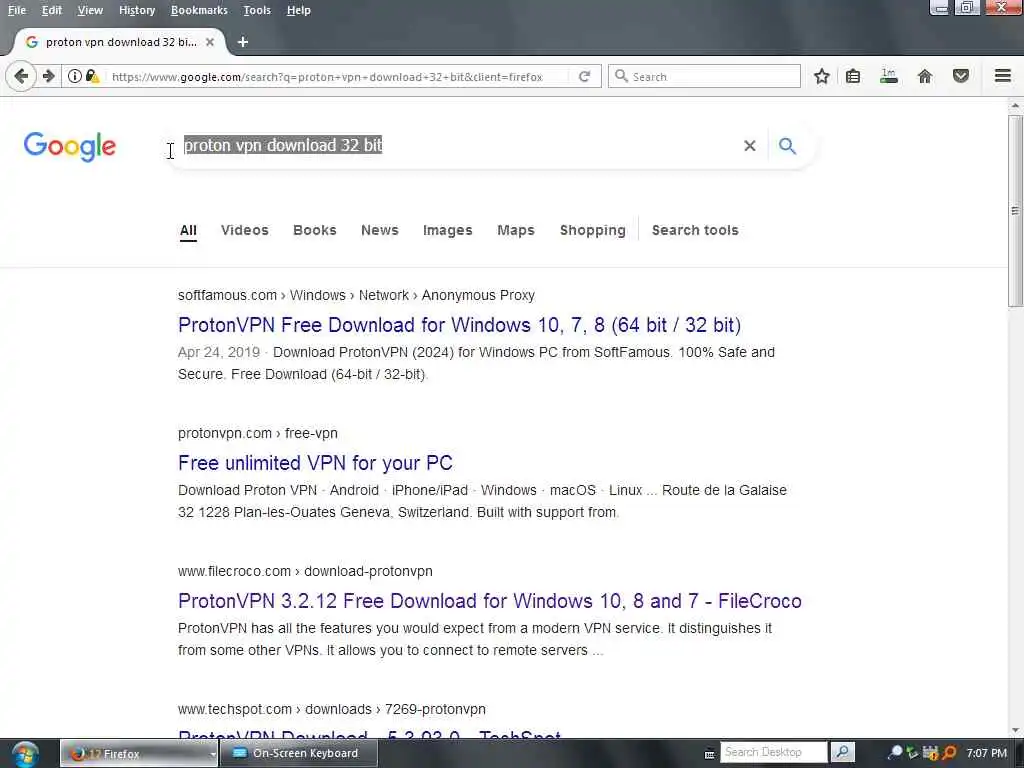This screenshot has width=1024, height=768.
Task: Open the File menu
Action: [x=17, y=10]
